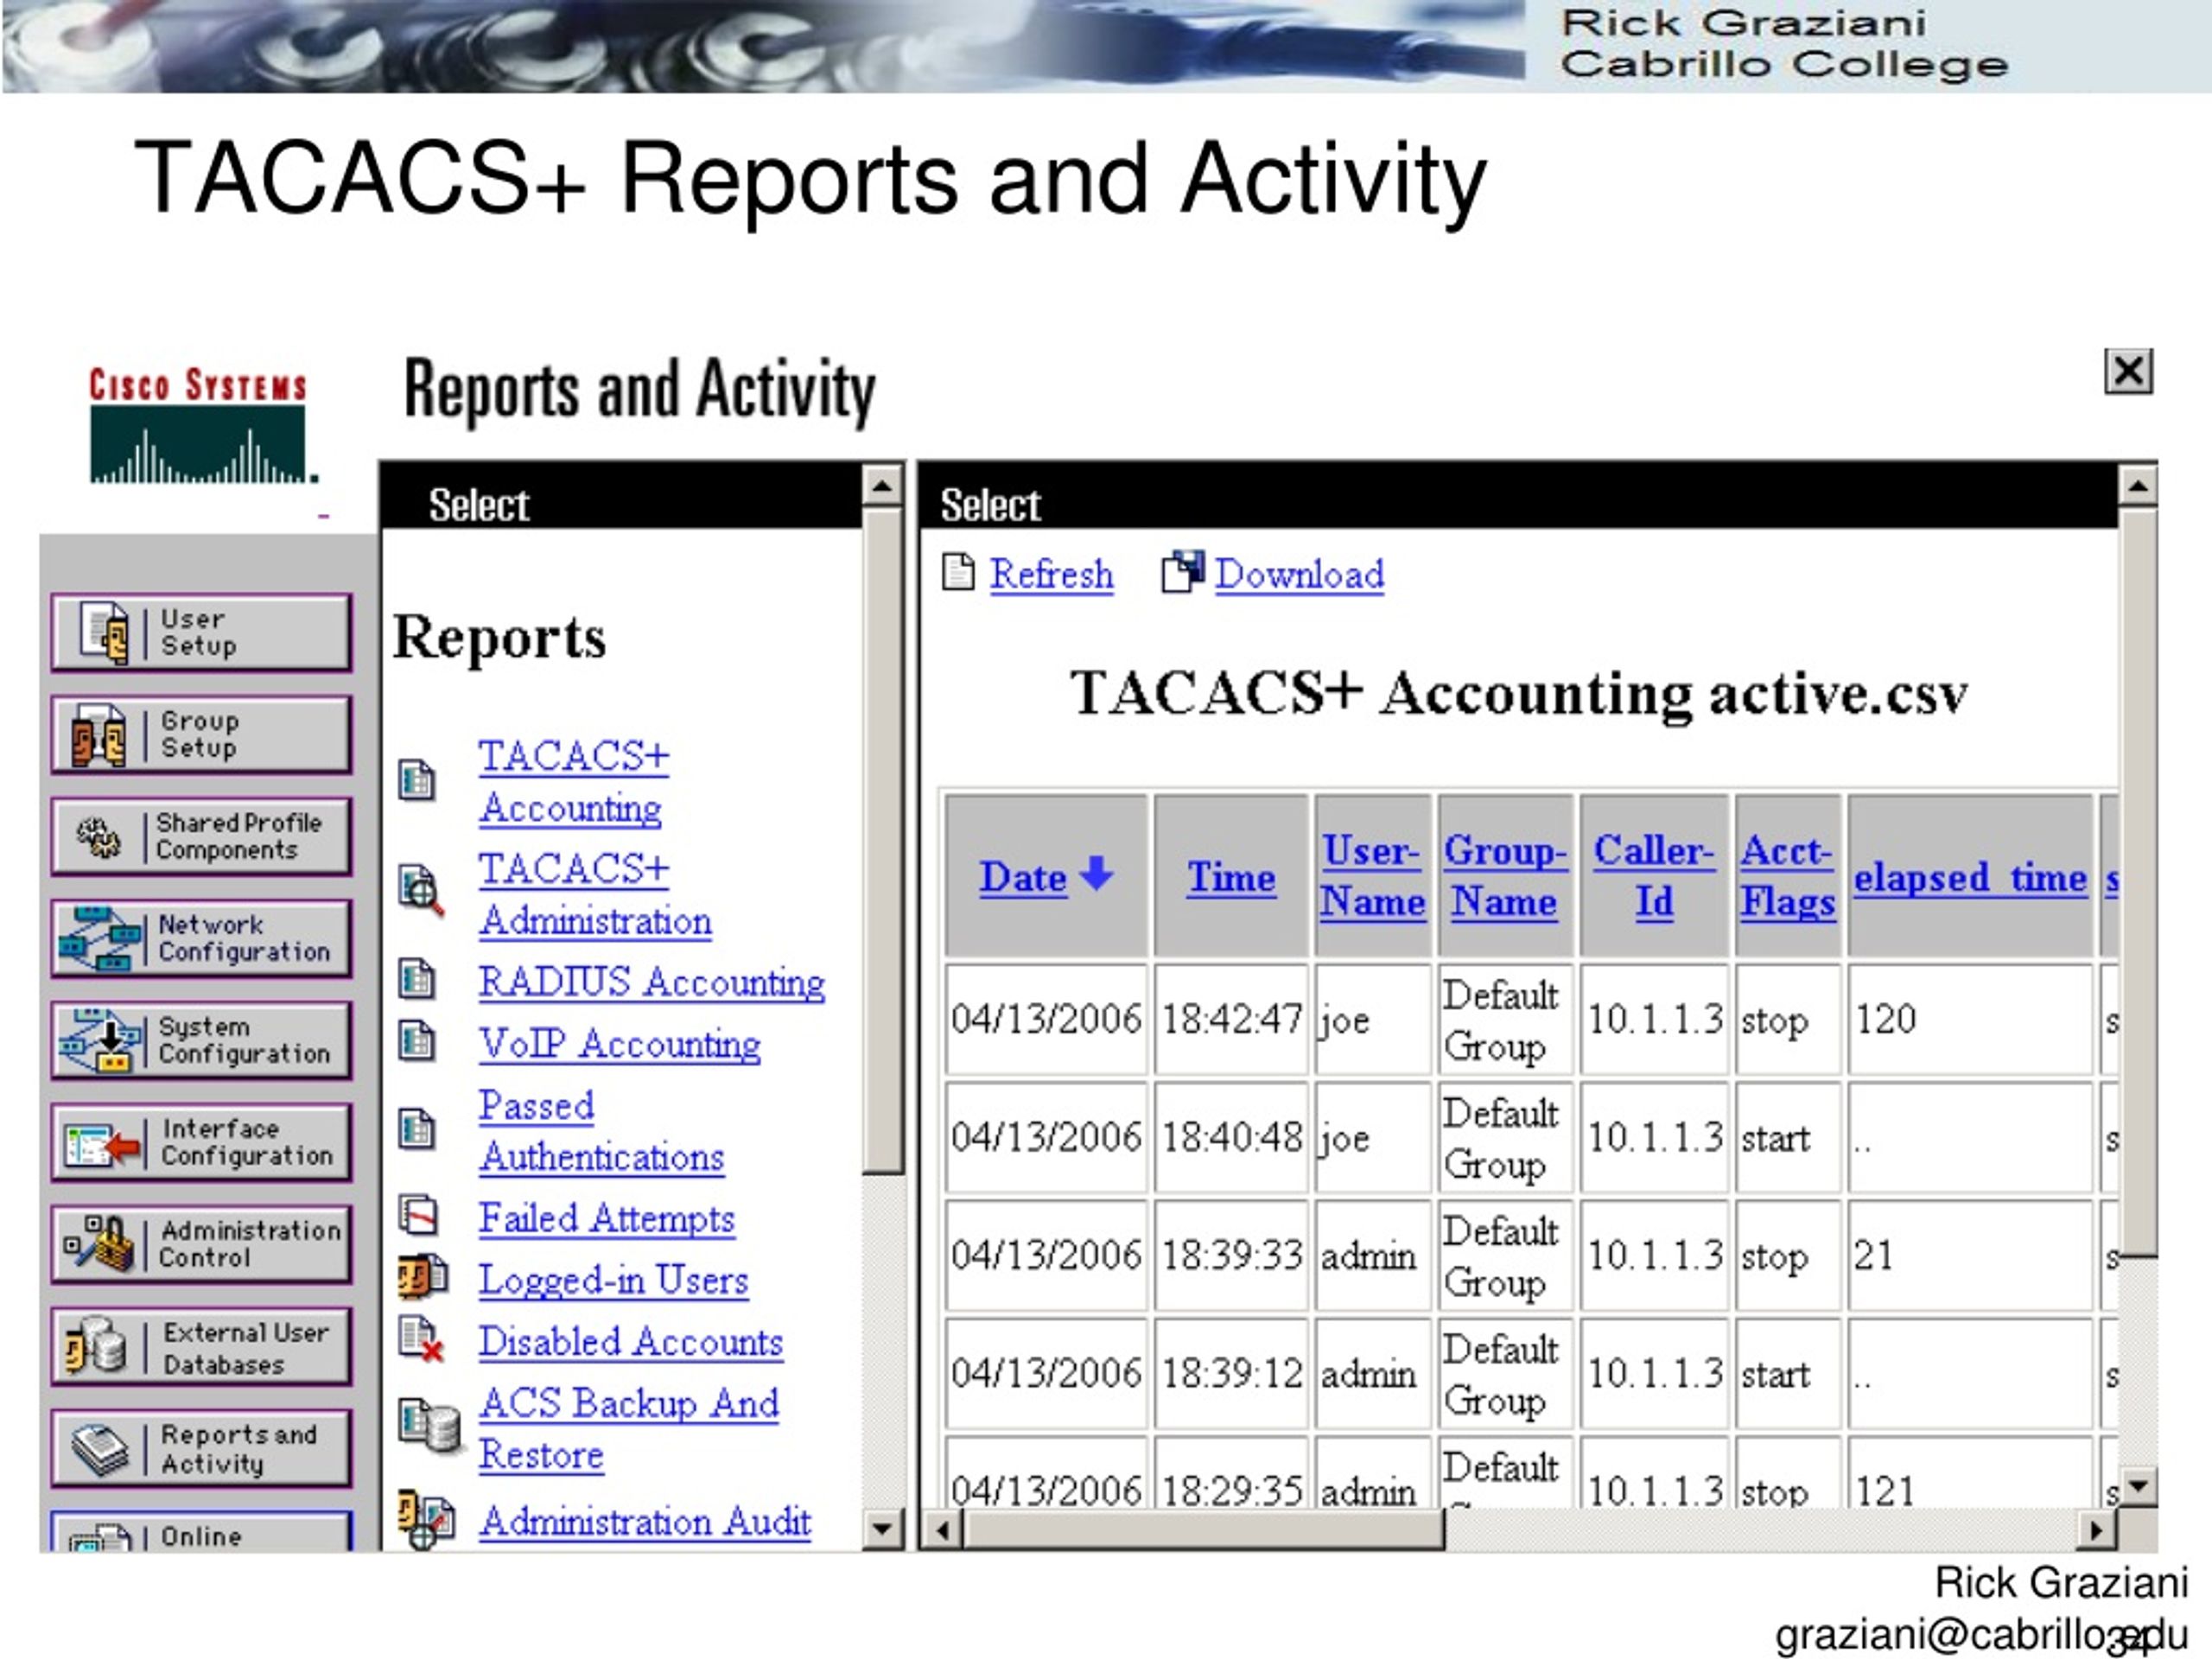
Task: Open External User Databases
Action: tap(201, 1346)
